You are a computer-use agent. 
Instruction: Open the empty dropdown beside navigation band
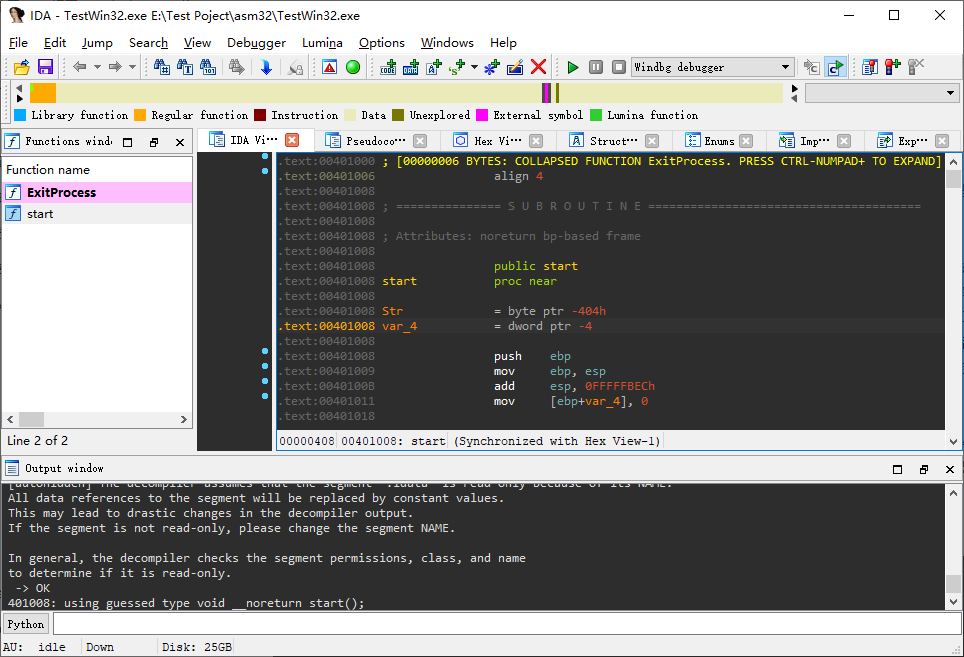coord(881,93)
